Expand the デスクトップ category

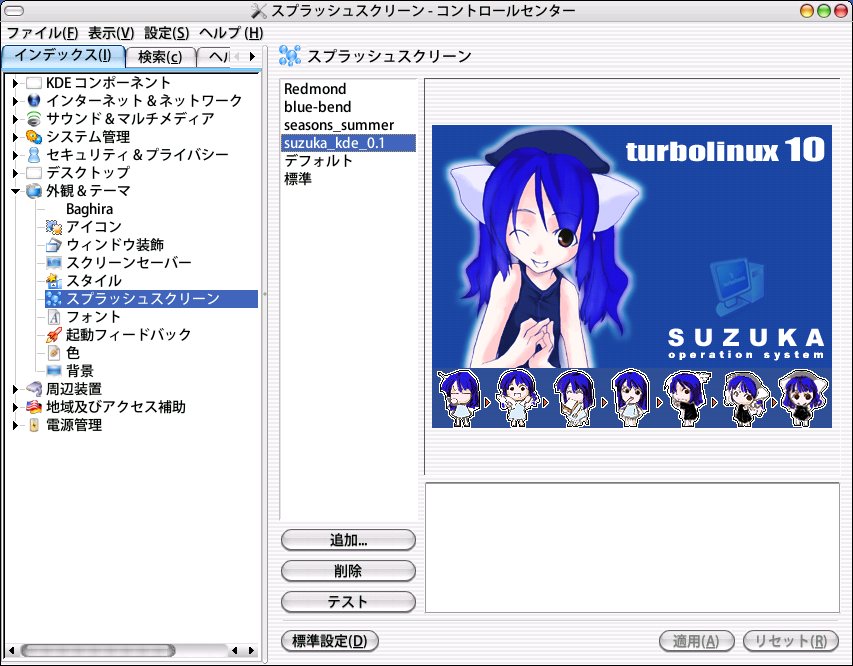point(15,173)
